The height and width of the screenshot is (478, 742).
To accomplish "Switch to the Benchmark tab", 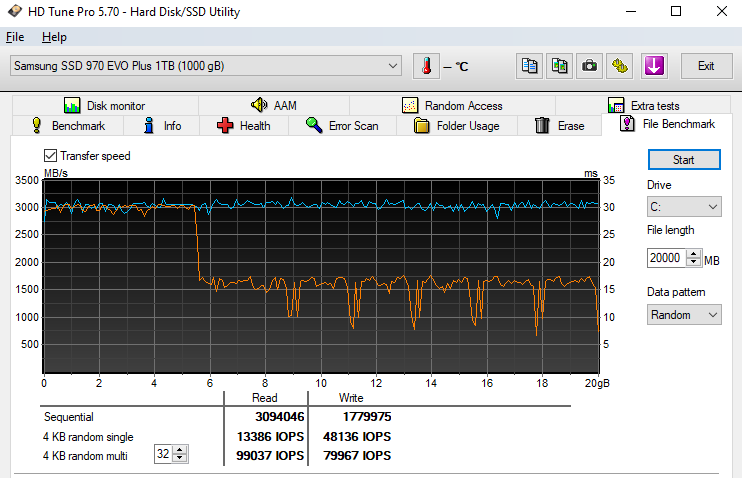I will (68, 126).
